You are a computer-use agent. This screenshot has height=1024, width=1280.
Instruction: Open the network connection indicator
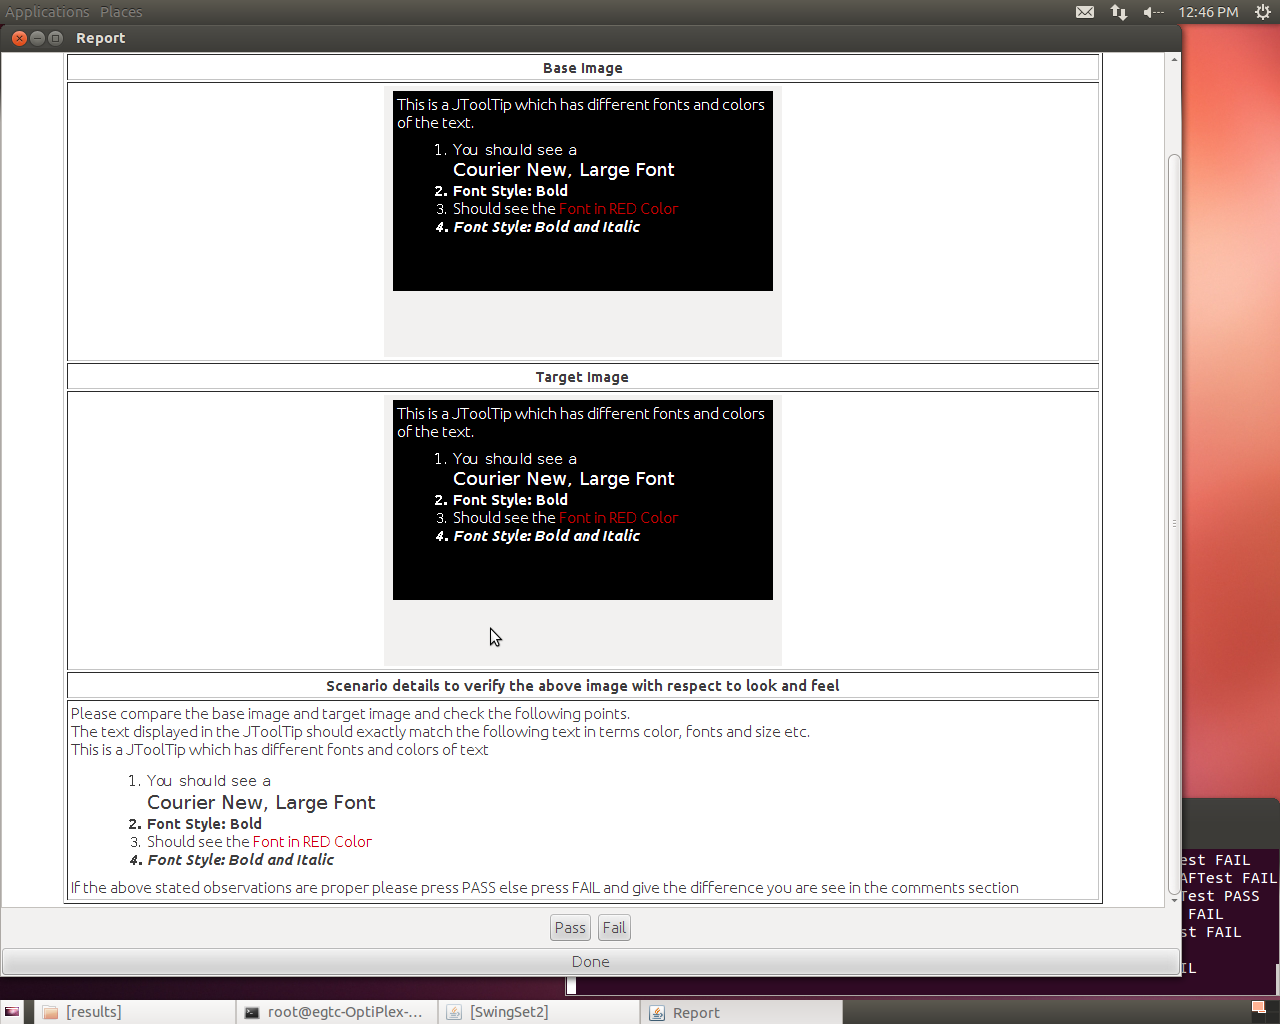click(1118, 12)
